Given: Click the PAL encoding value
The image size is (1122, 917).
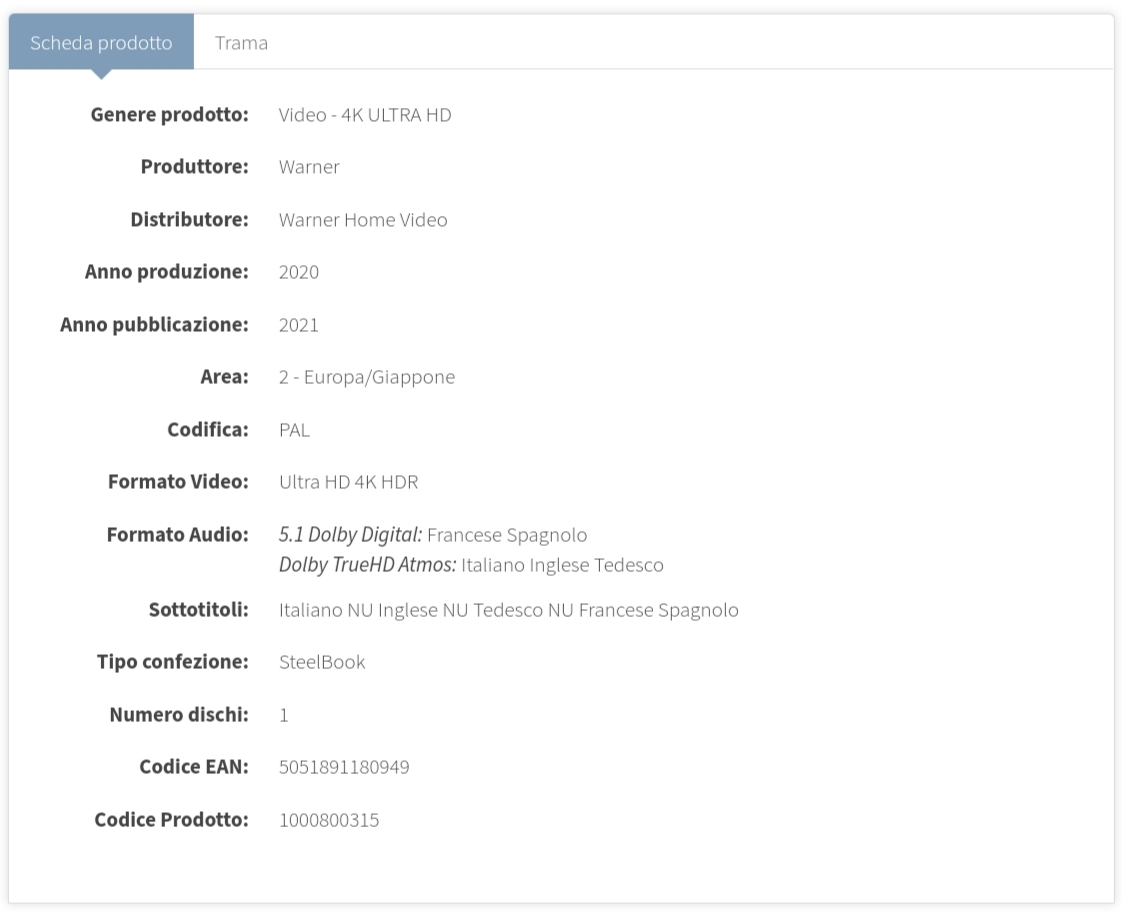Looking at the screenshot, I should click(294, 430).
